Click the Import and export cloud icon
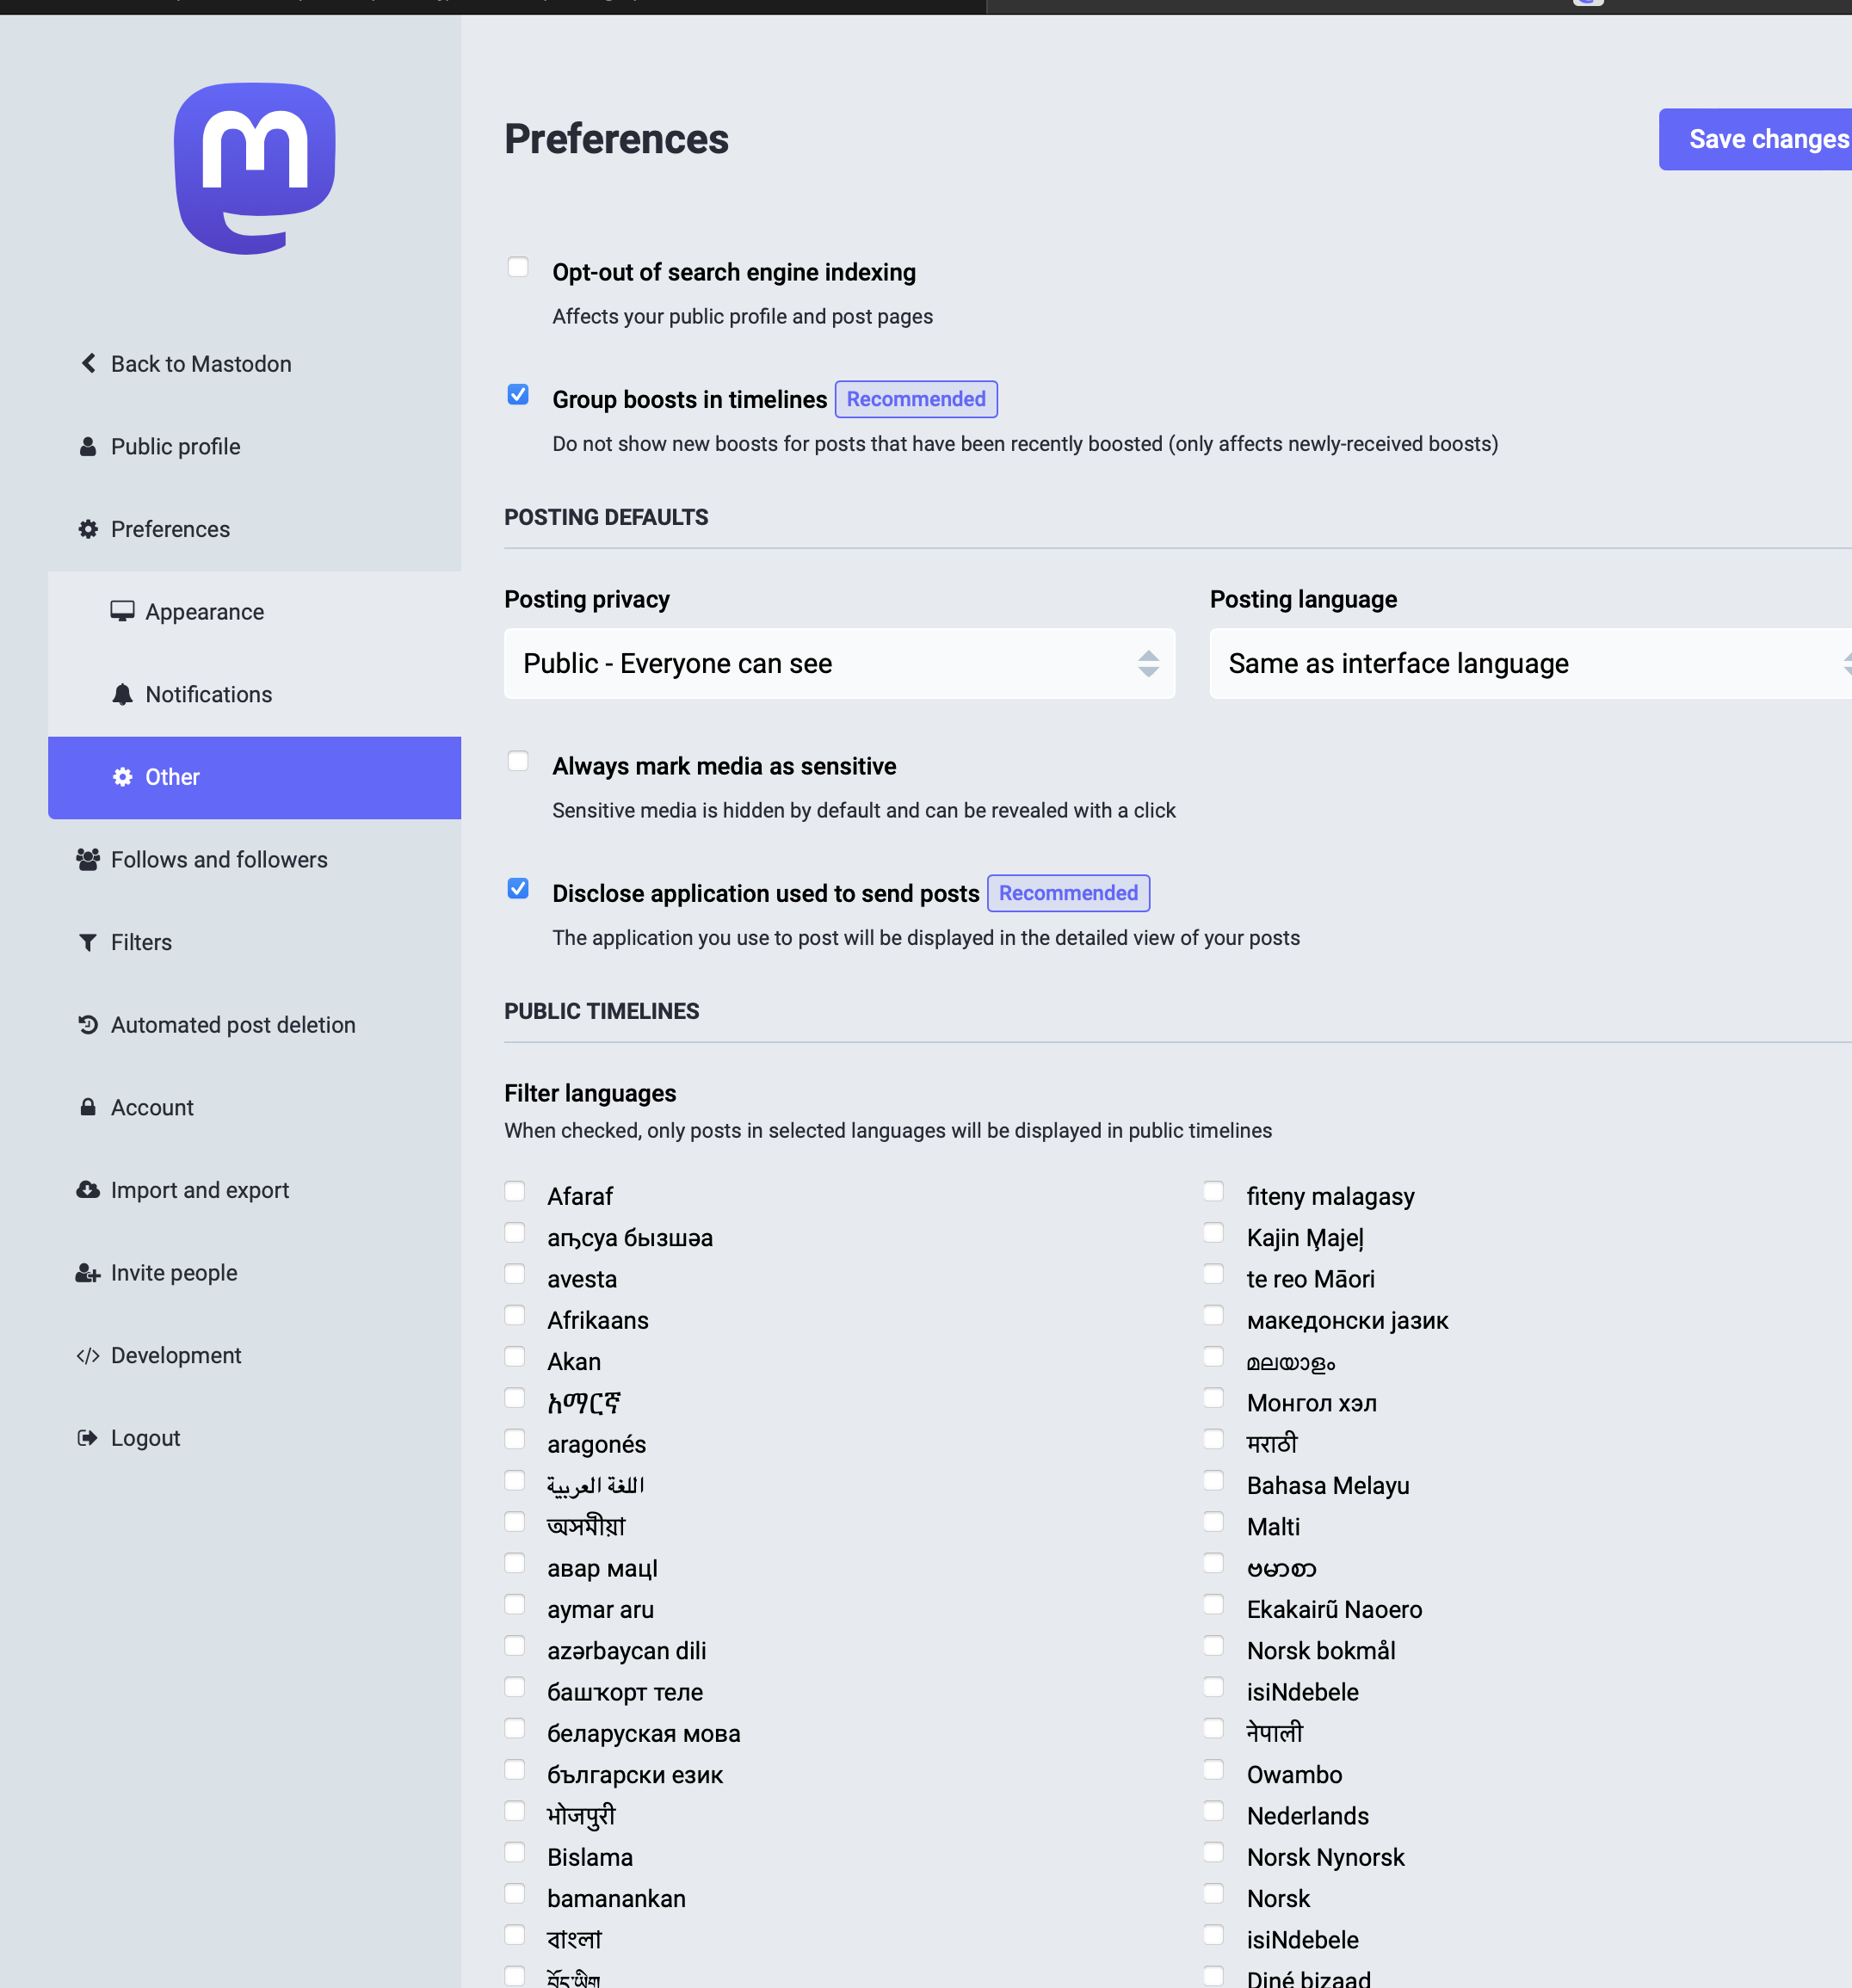The width and height of the screenshot is (1852, 1988). point(88,1189)
